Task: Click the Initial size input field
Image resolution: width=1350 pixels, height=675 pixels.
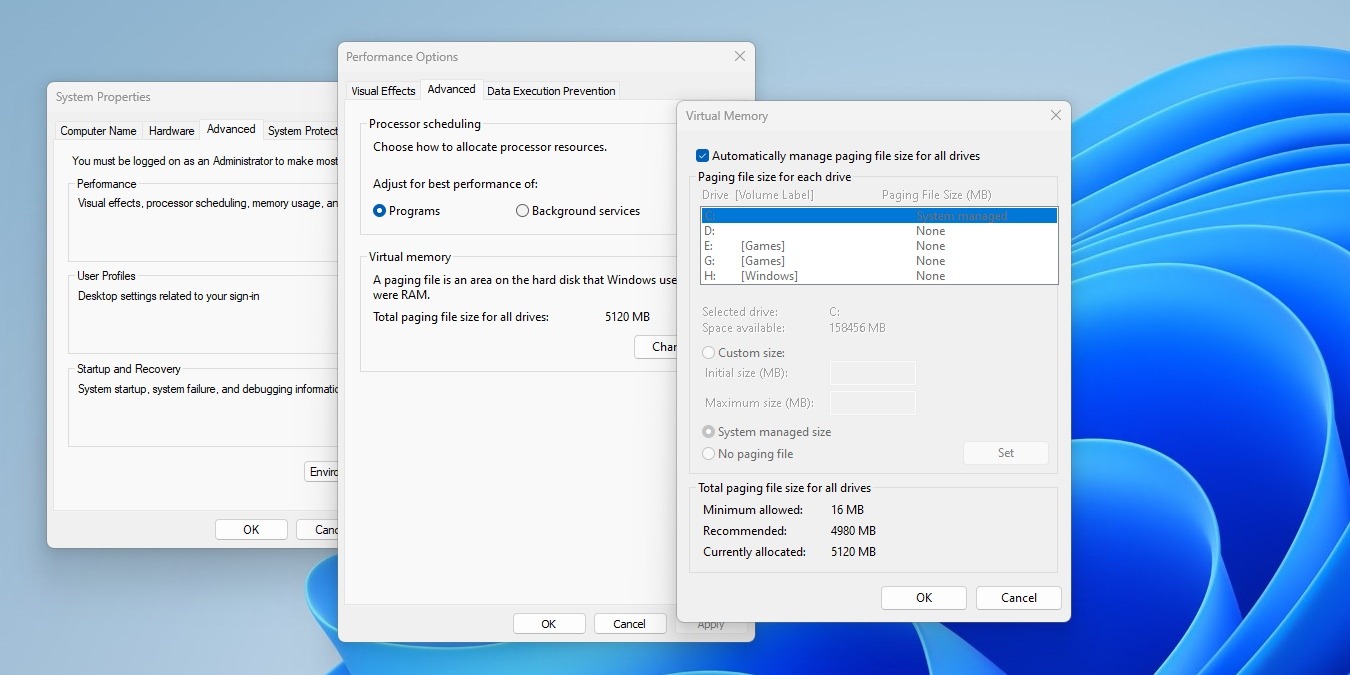Action: pos(871,372)
